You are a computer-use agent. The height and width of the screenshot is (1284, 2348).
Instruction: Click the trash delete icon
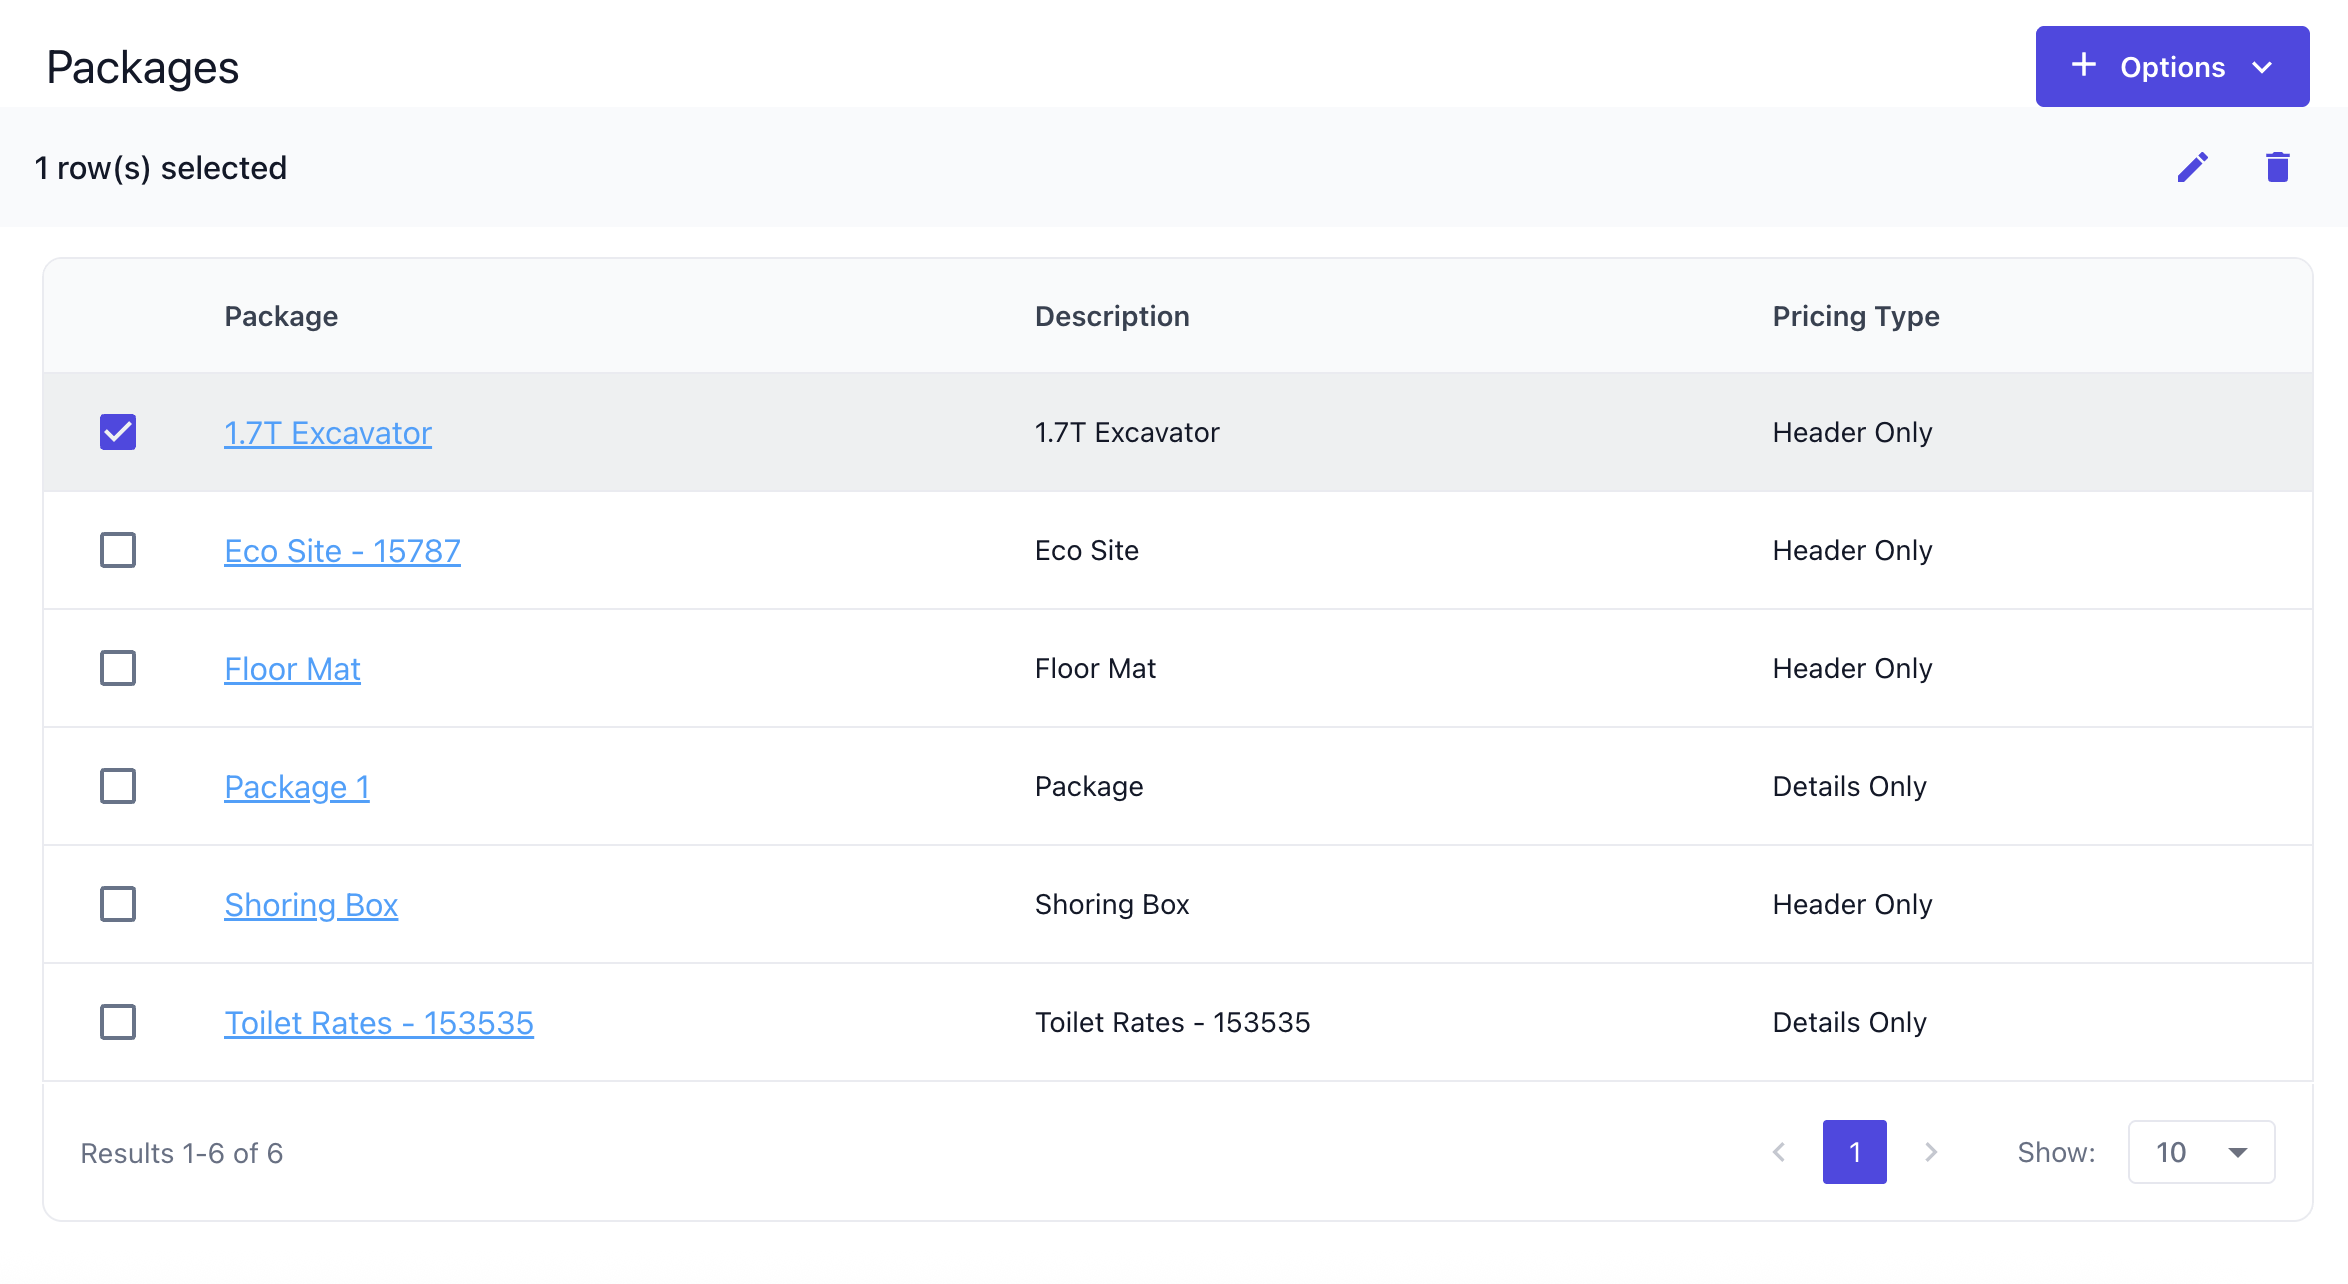click(2277, 167)
